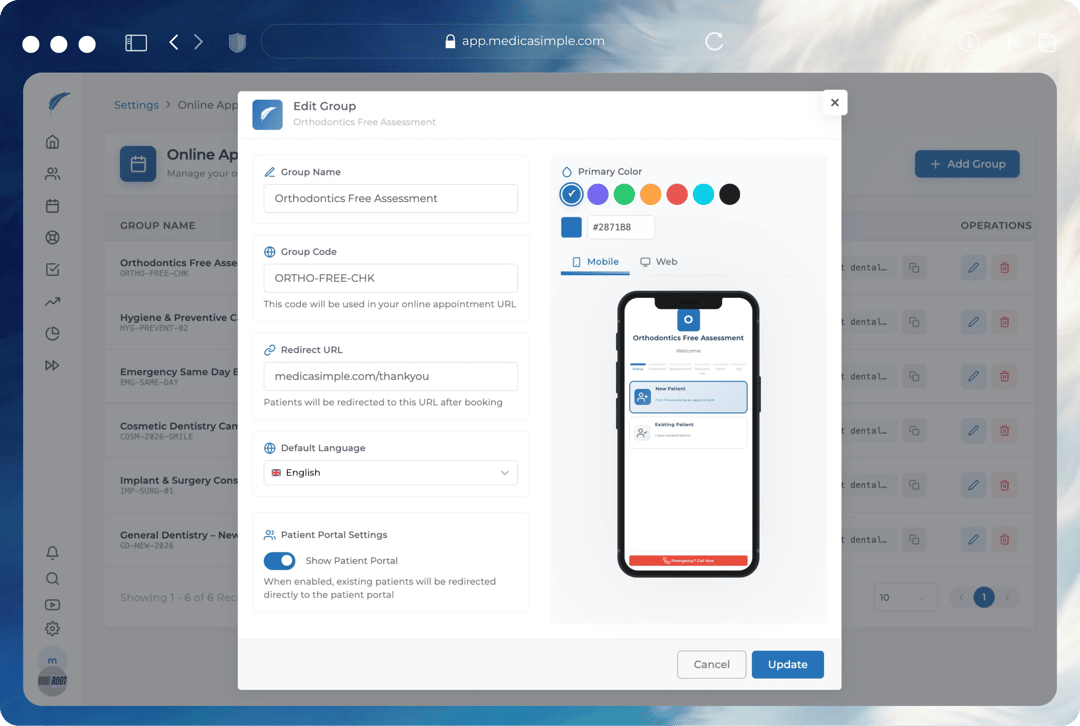Click the copy icon for Cosmetic Dentistry row
Viewport: 1080px width, 726px height.
(x=914, y=431)
